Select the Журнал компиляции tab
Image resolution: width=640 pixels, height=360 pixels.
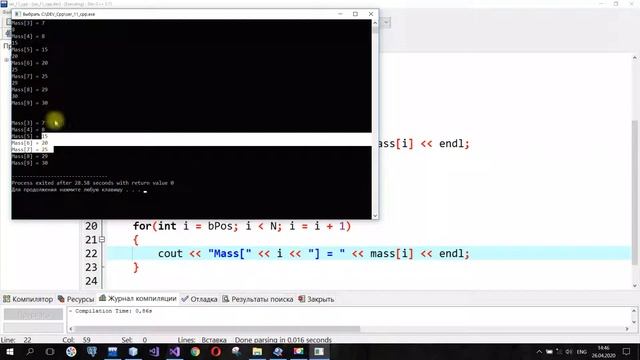point(138,299)
